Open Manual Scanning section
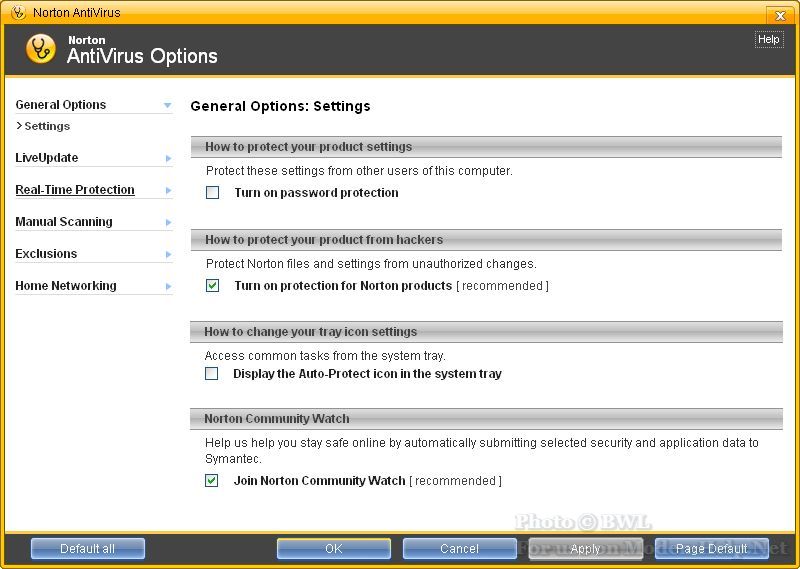 (x=64, y=221)
